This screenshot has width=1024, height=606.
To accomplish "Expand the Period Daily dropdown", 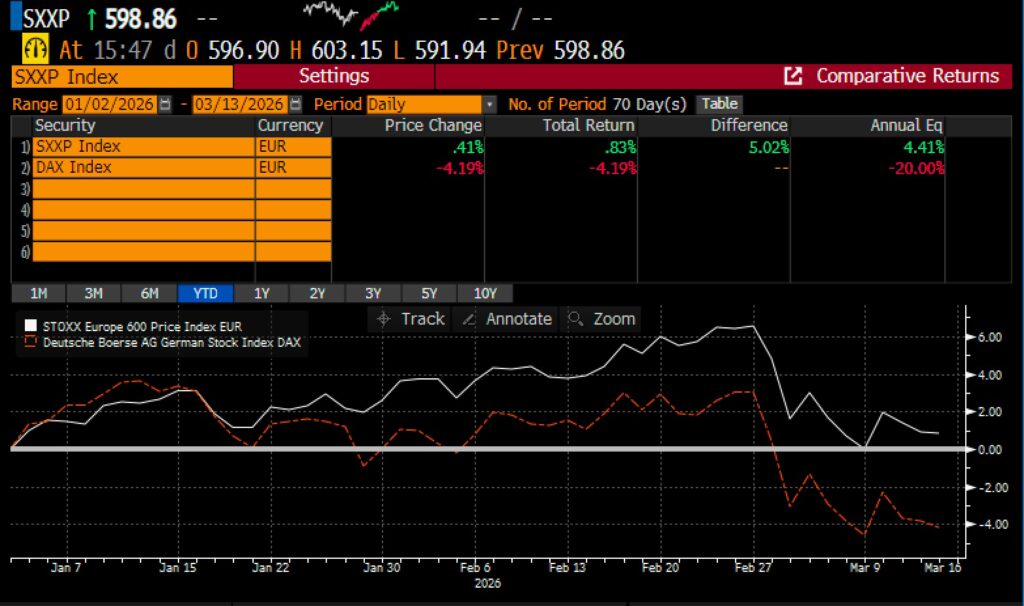I will coord(489,104).
